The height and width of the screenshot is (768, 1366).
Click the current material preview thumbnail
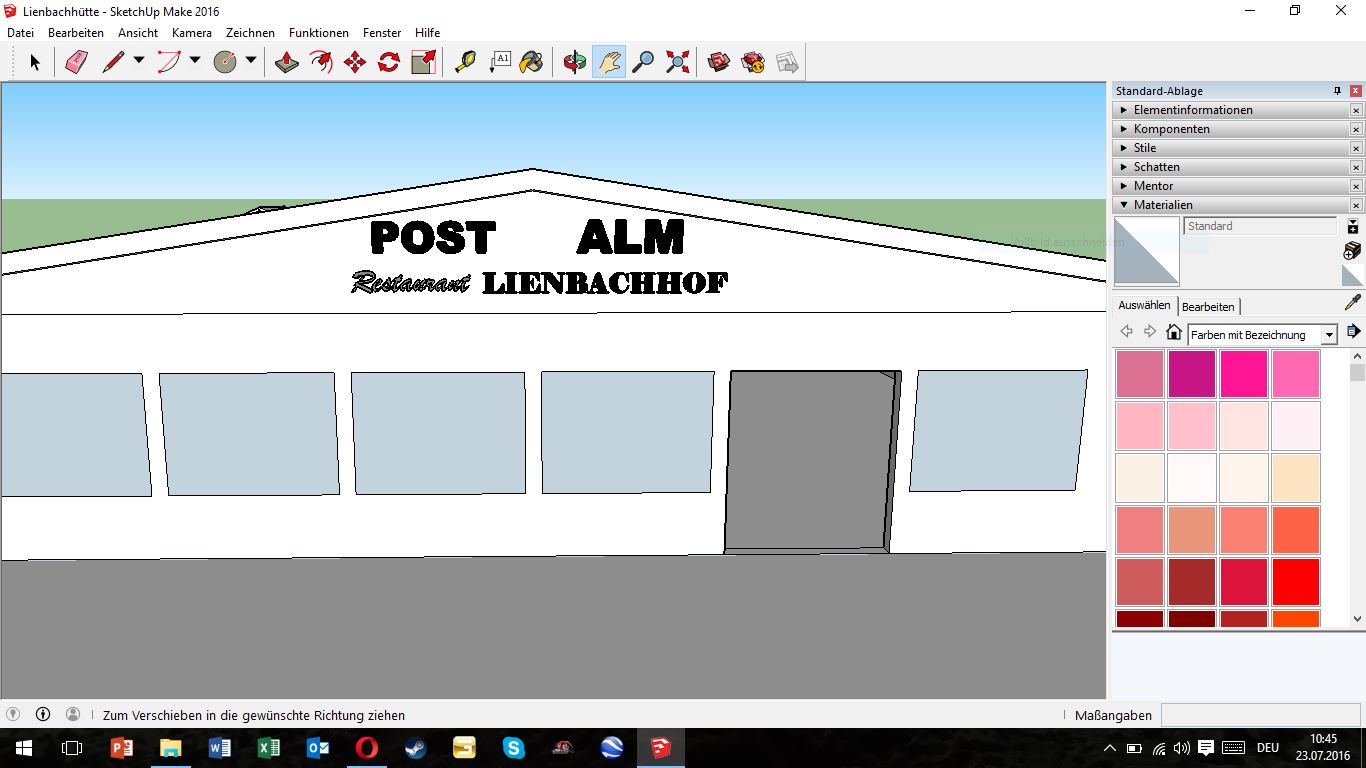(1147, 251)
